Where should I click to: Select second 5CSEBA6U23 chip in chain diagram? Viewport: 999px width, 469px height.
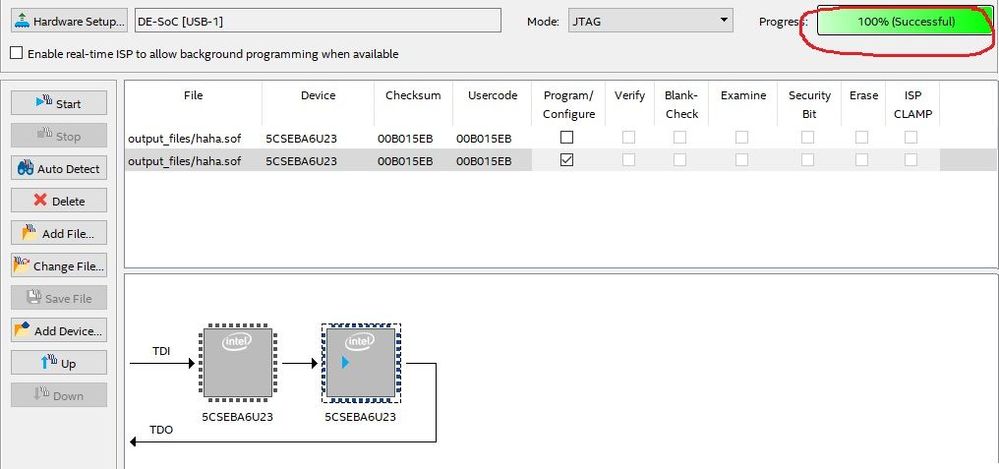[359, 363]
